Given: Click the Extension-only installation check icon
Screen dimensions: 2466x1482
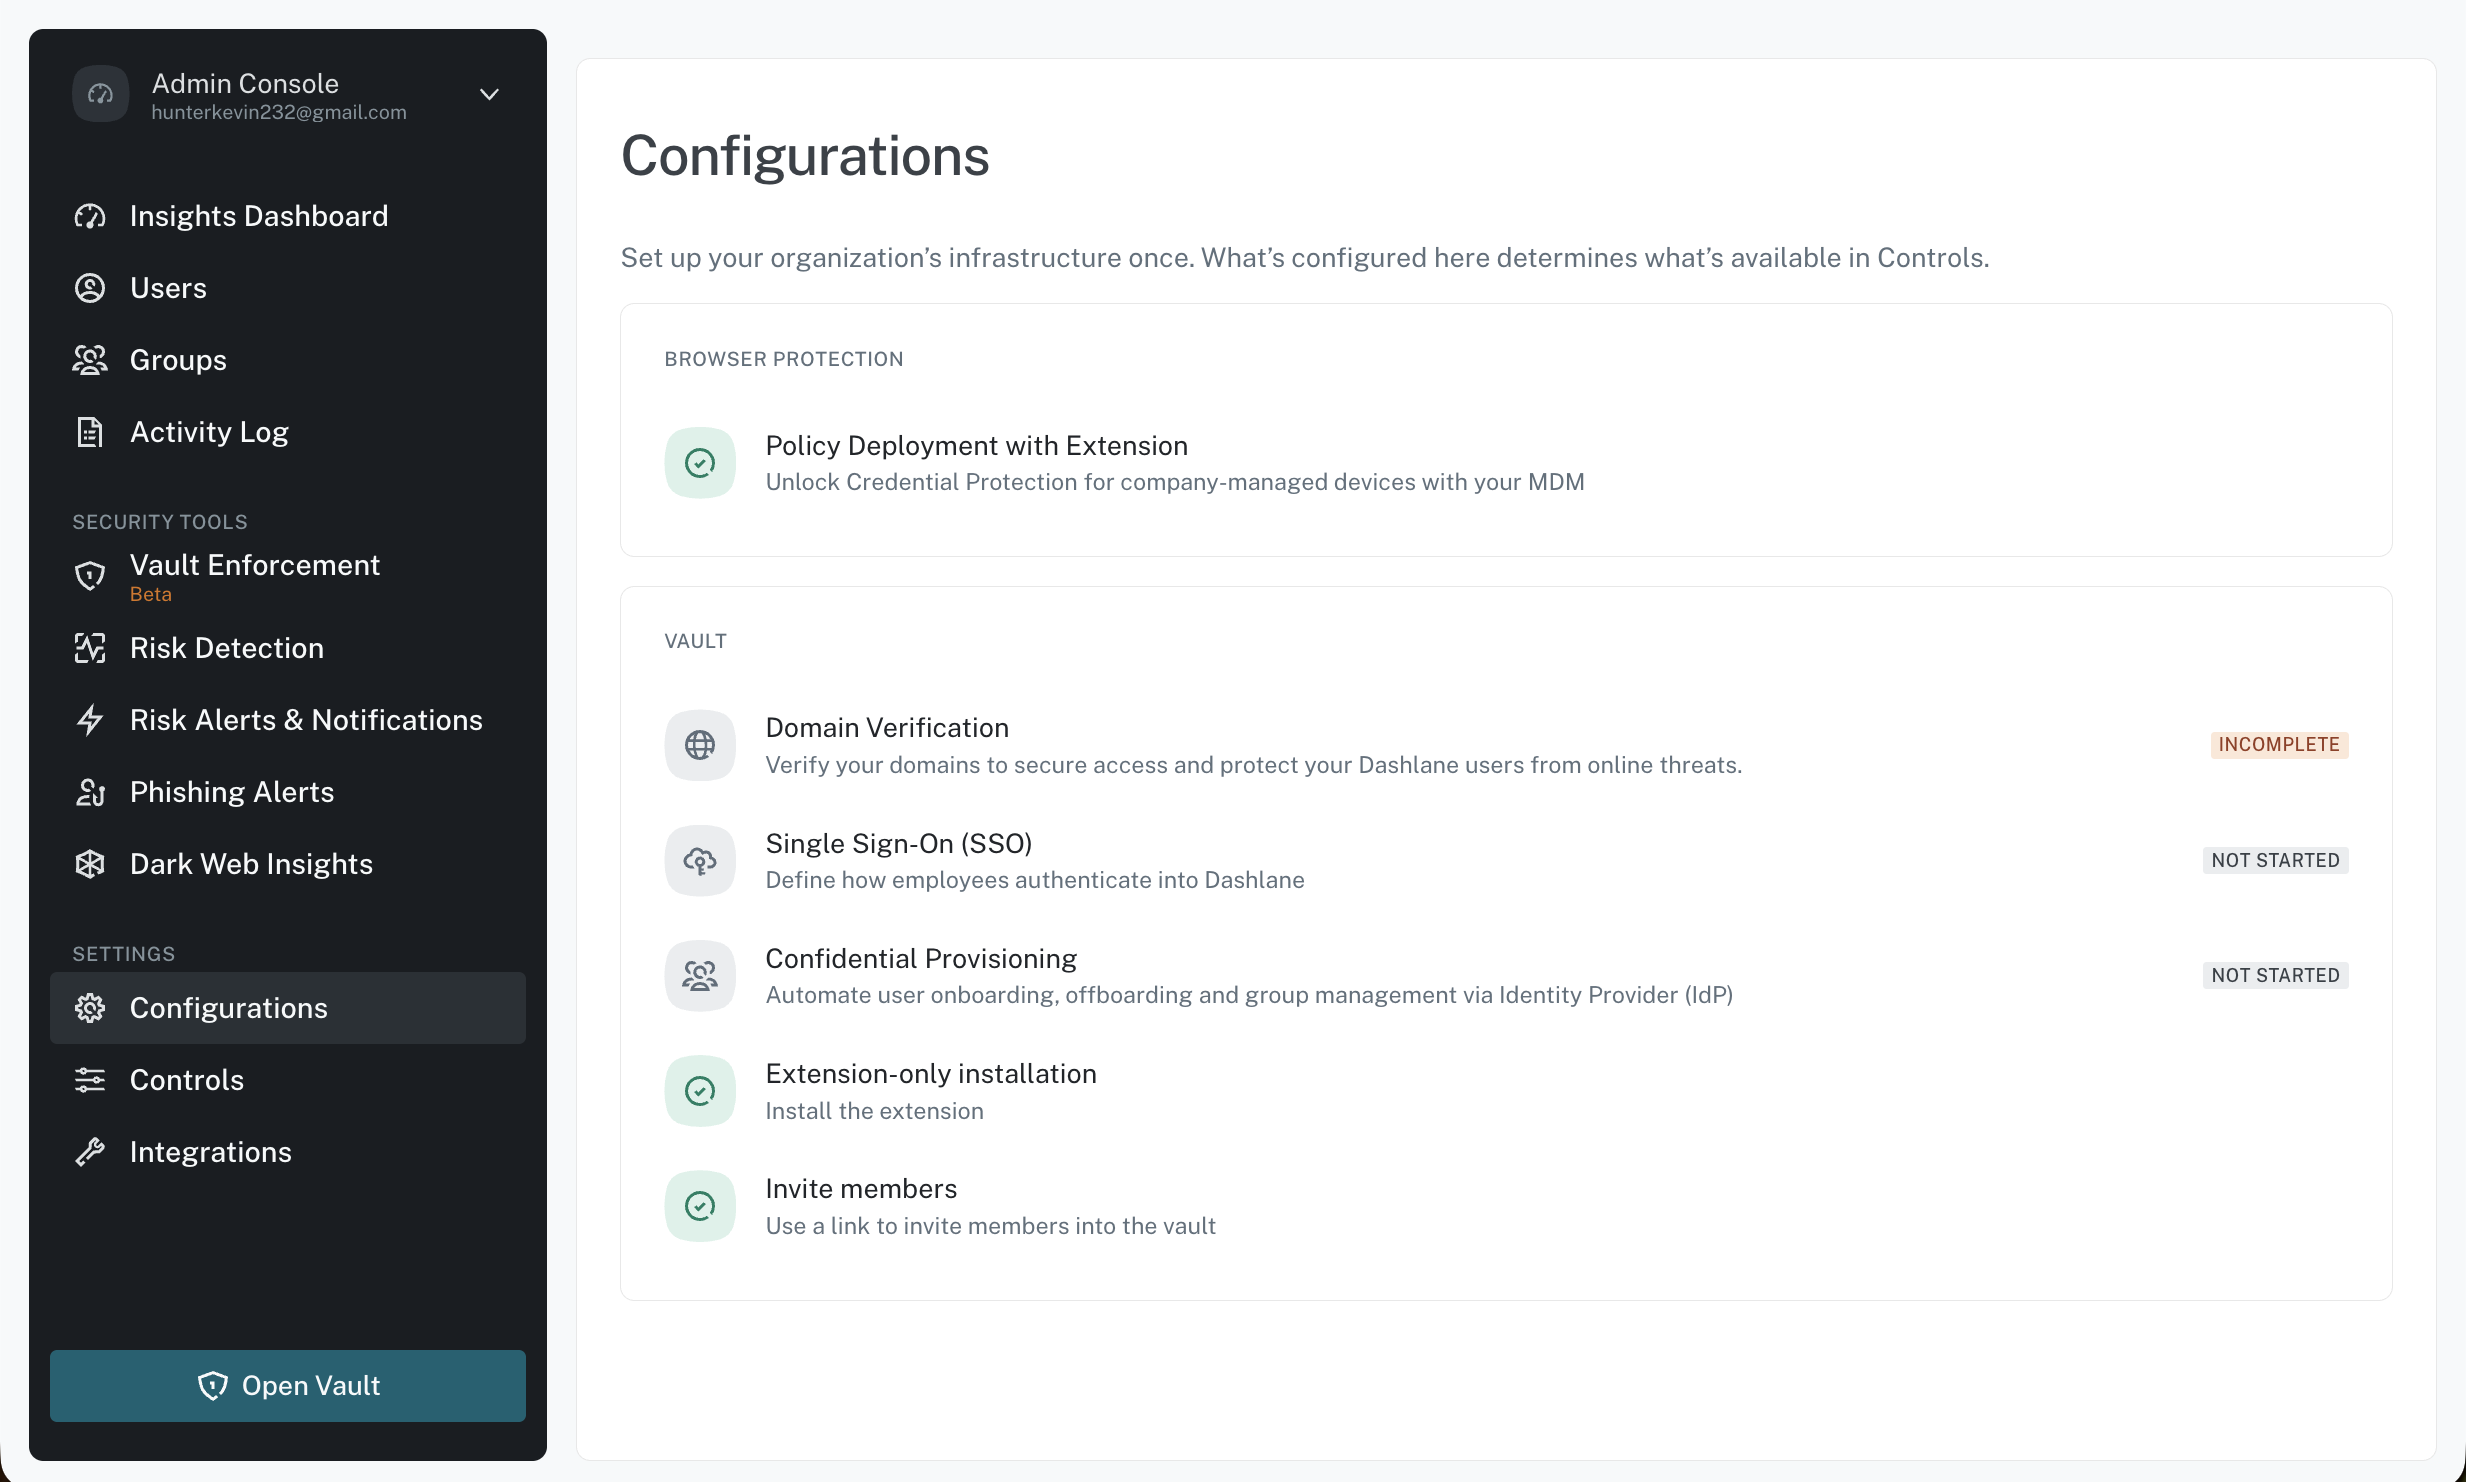Looking at the screenshot, I should [x=700, y=1091].
